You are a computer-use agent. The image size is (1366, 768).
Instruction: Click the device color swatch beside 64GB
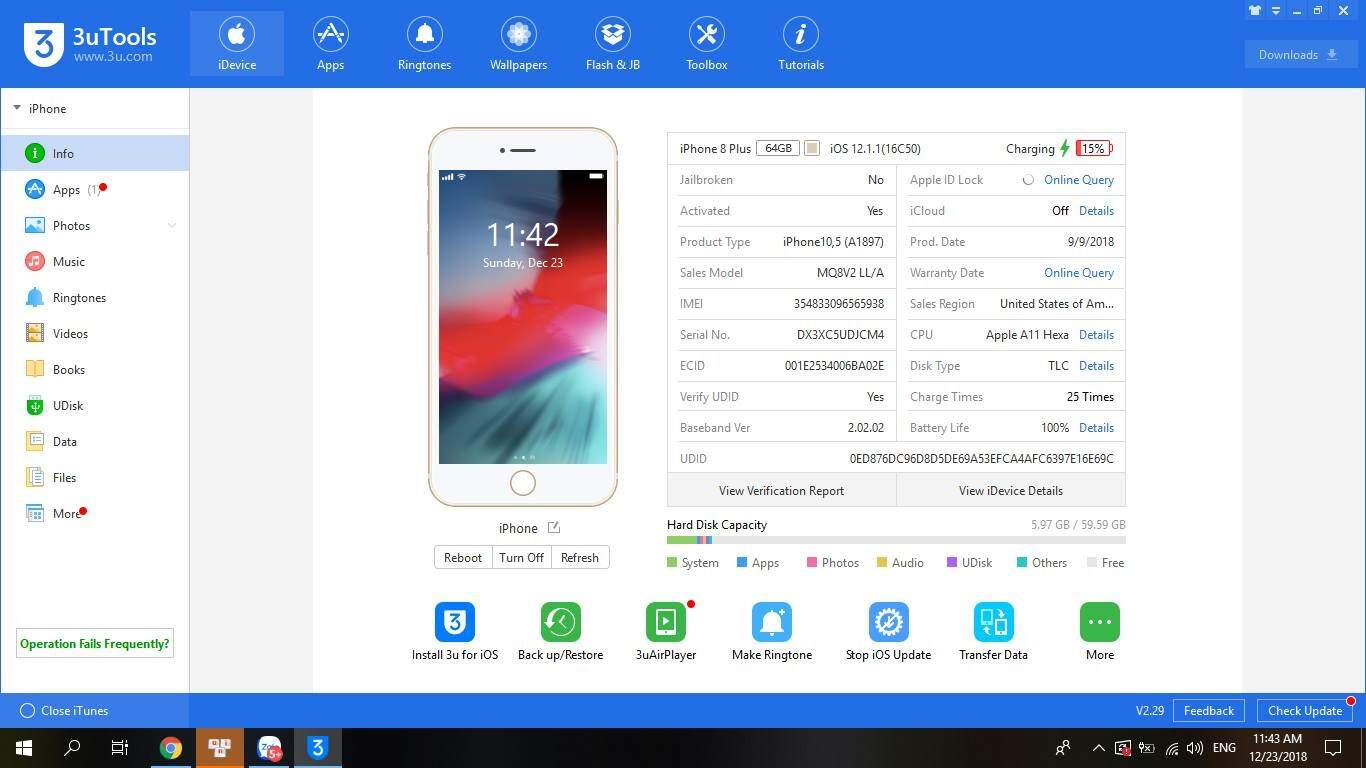[812, 149]
